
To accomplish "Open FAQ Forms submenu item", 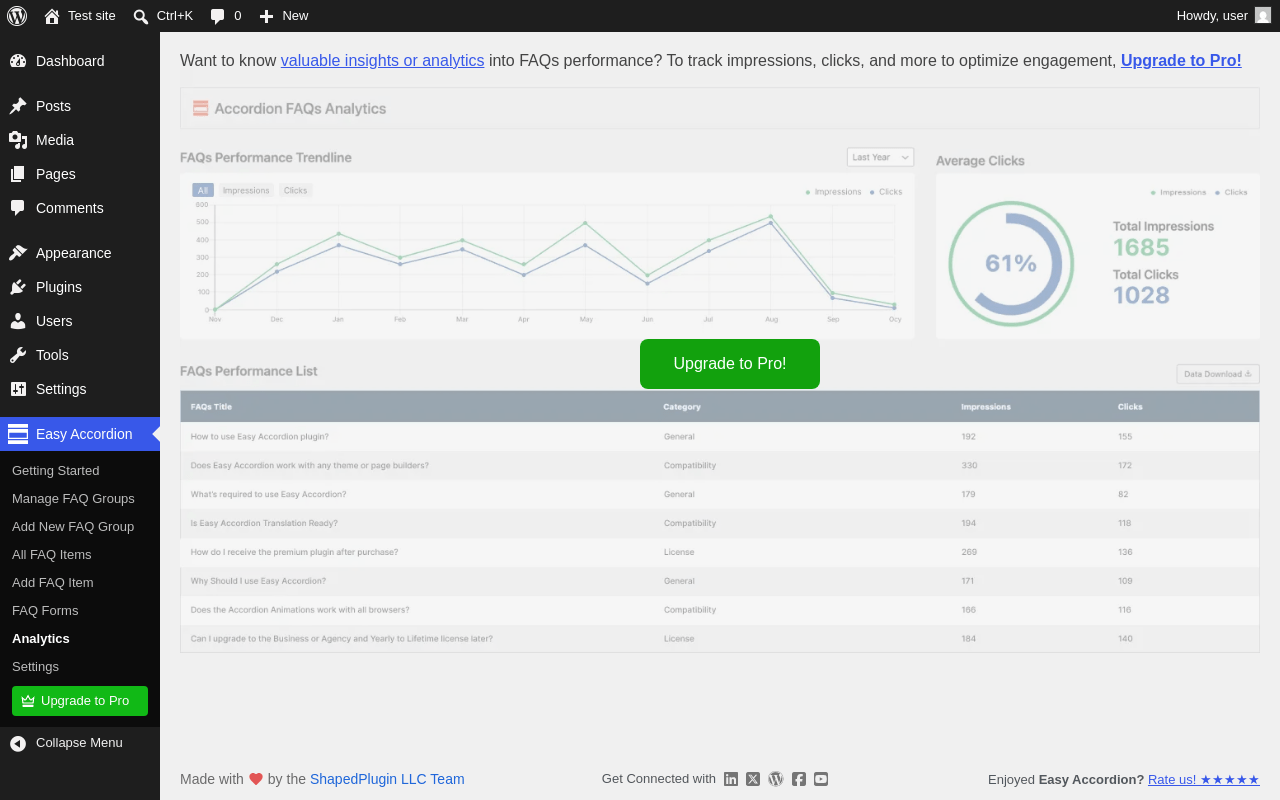I will pyautogui.click(x=45, y=611).
